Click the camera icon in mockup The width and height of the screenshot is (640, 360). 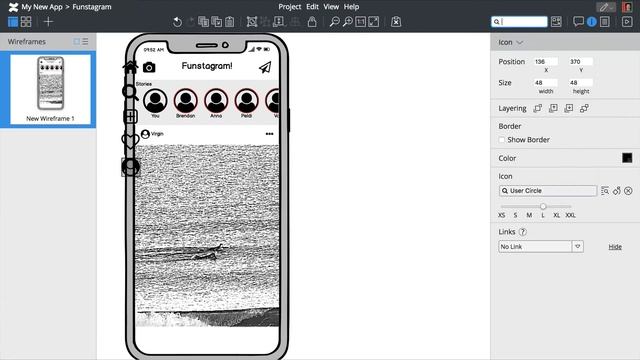[x=149, y=67]
